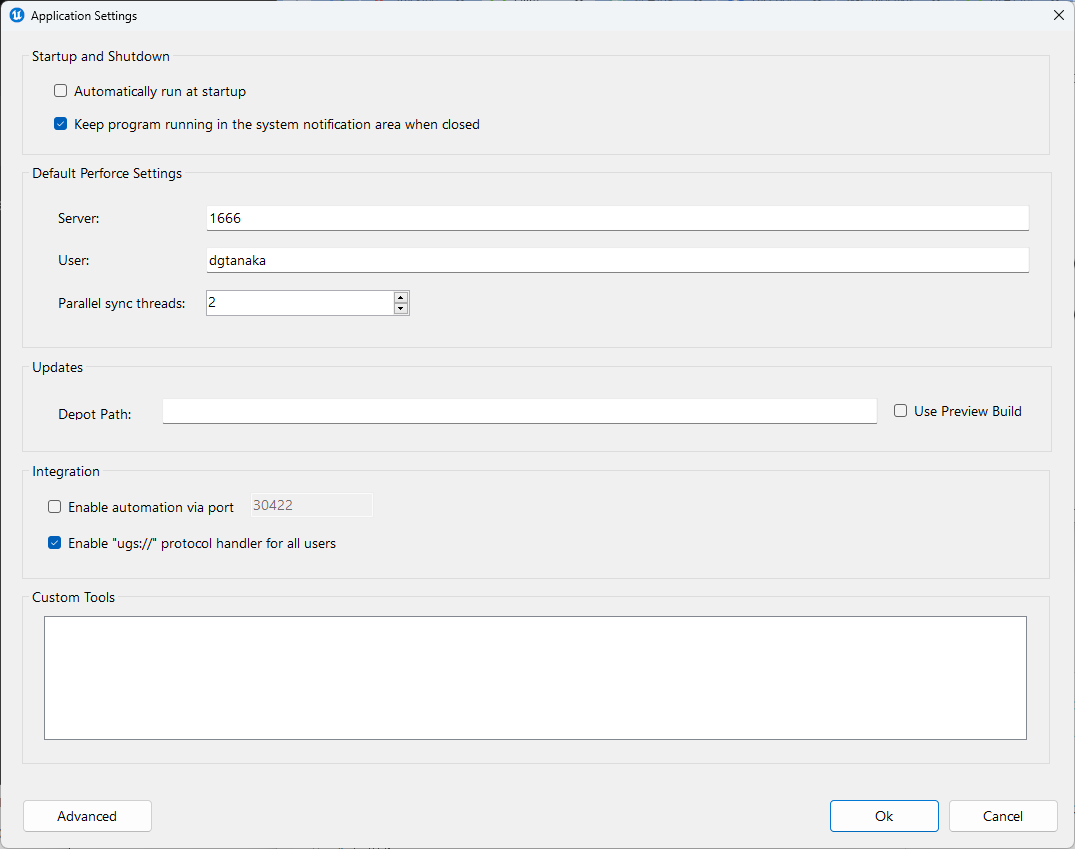This screenshot has height=849, width=1075.
Task: Click inside Parallel sync threads number box
Action: (298, 303)
